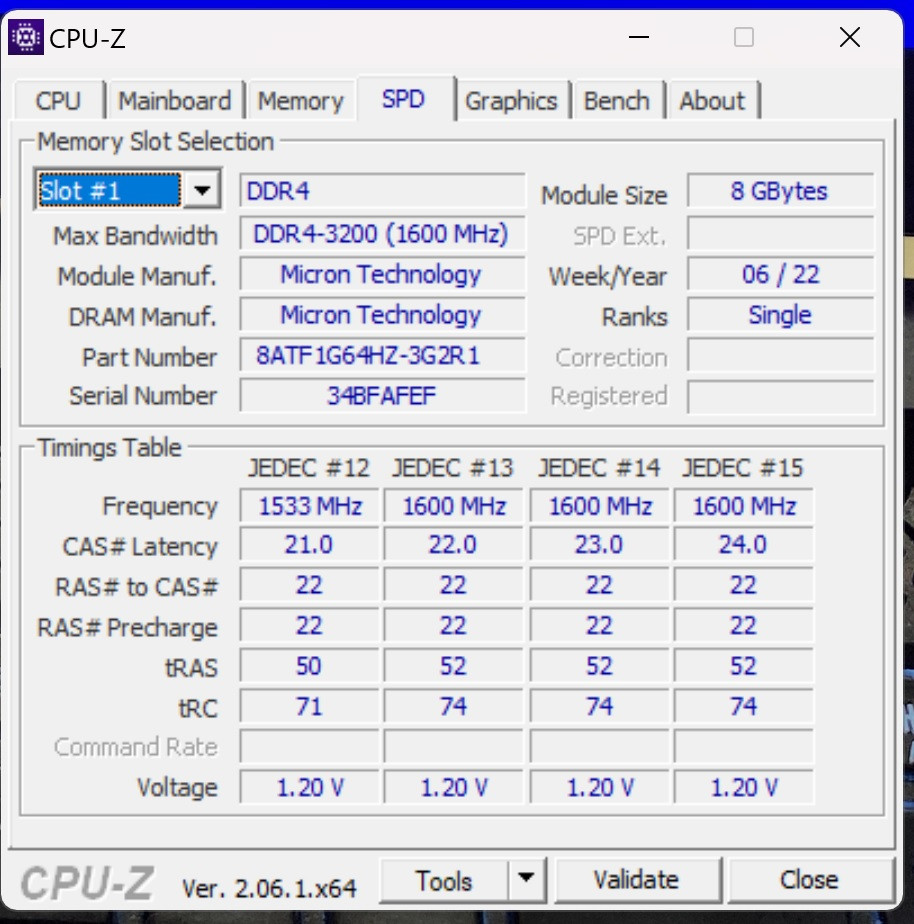914x924 pixels.
Task: Click the JEDEC #12 voltage 1.20 V
Action: (309, 787)
